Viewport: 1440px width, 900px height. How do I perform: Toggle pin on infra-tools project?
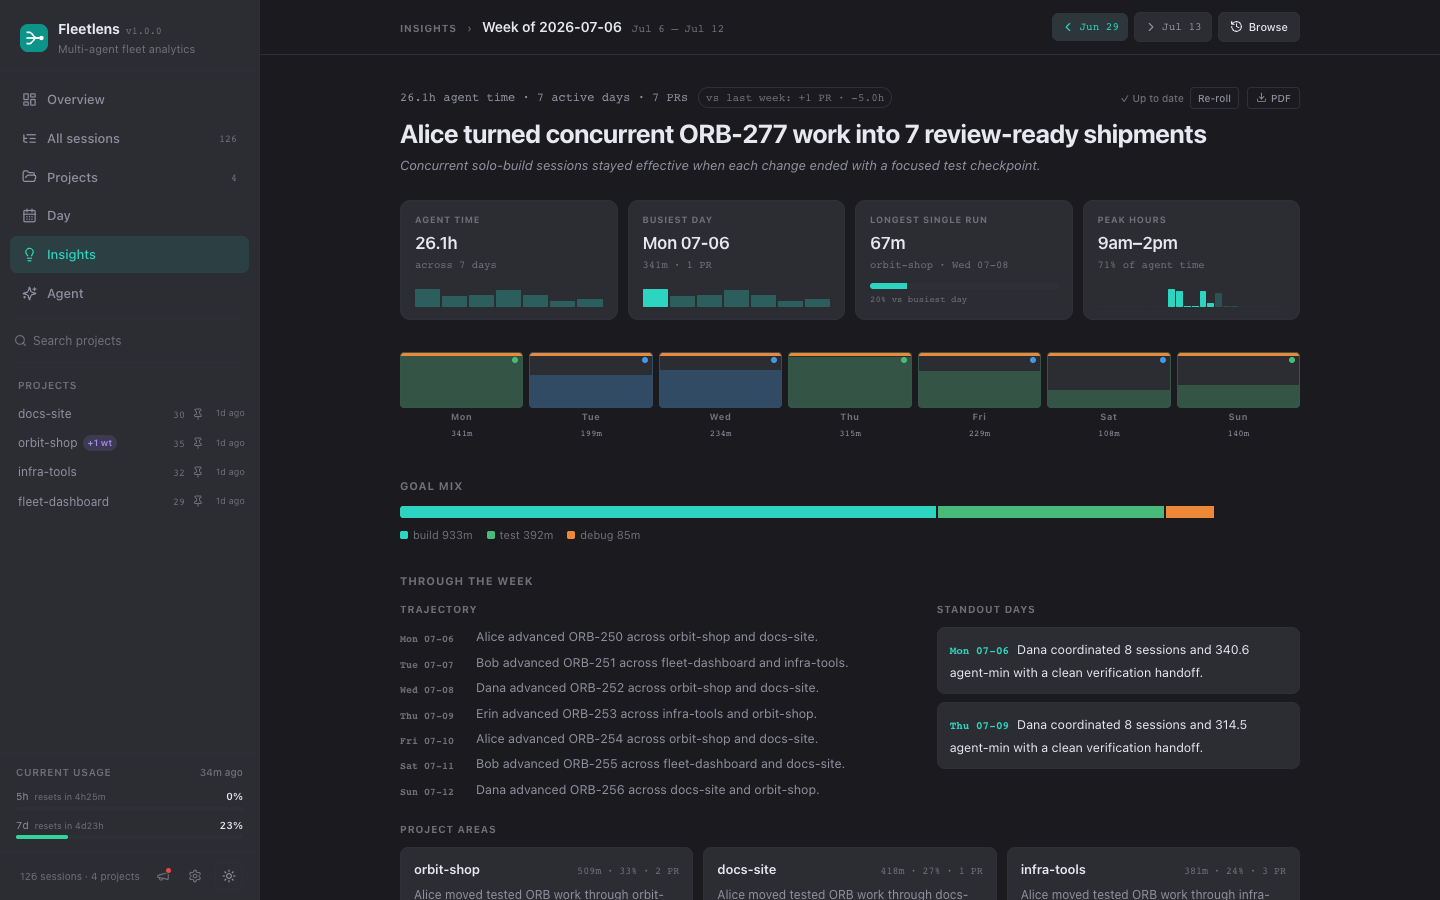198,472
